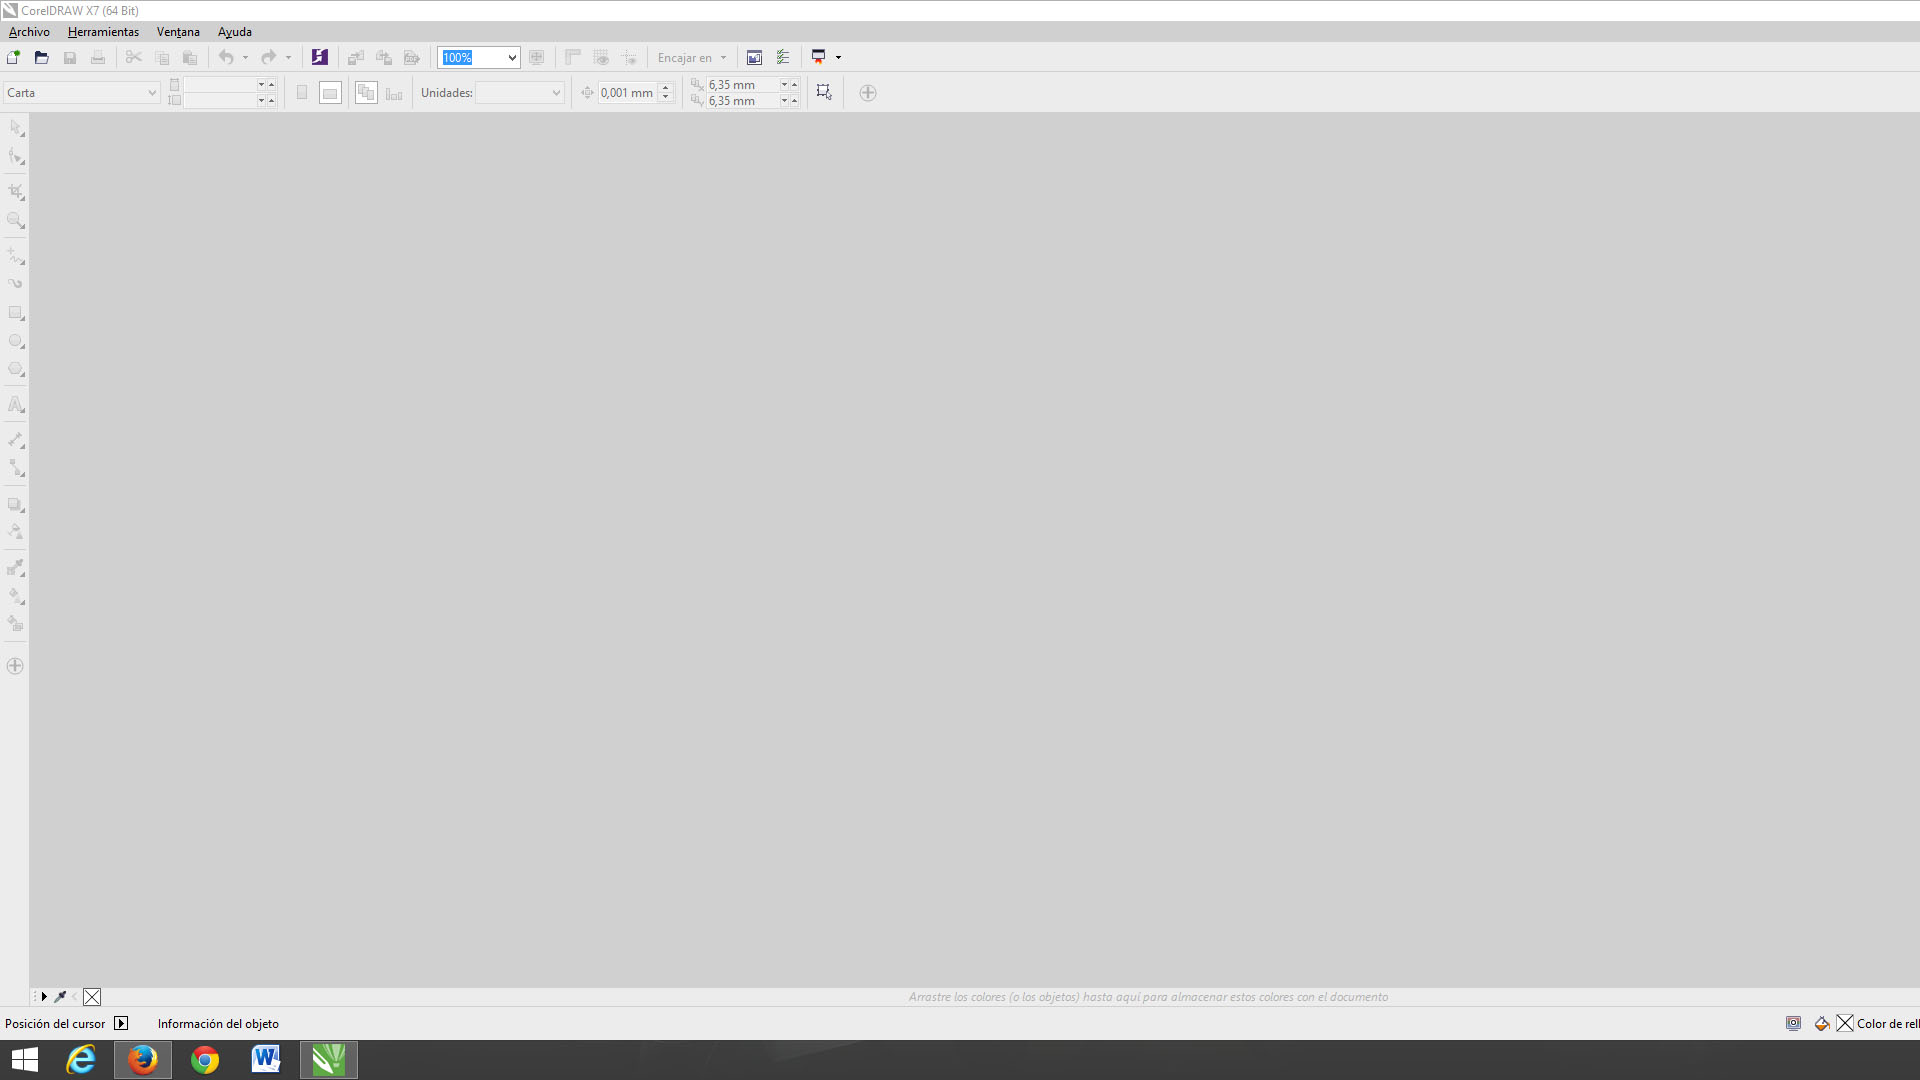The height and width of the screenshot is (1080, 1920).
Task: Select the Zoom magnifier tool
Action: click(x=16, y=221)
